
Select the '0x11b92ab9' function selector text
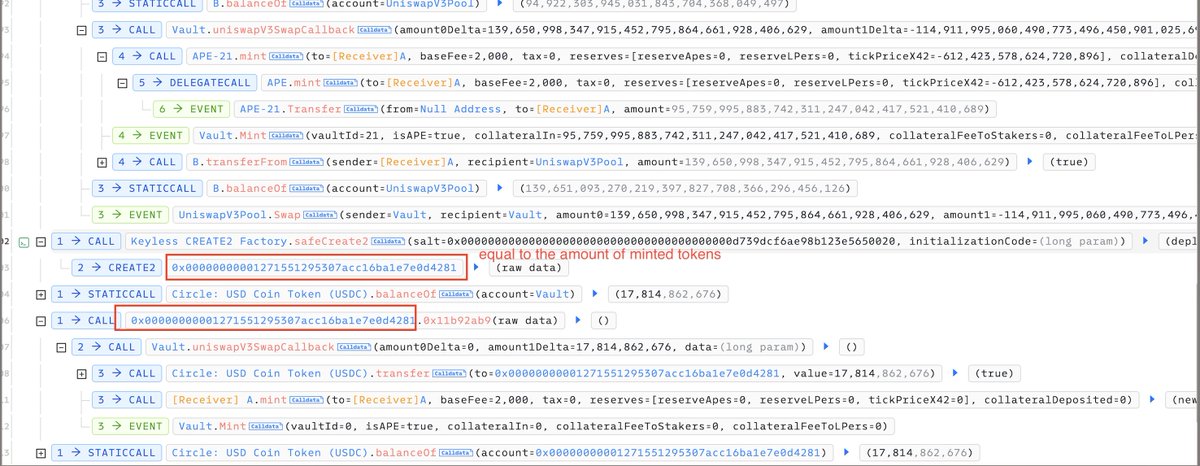(459, 320)
